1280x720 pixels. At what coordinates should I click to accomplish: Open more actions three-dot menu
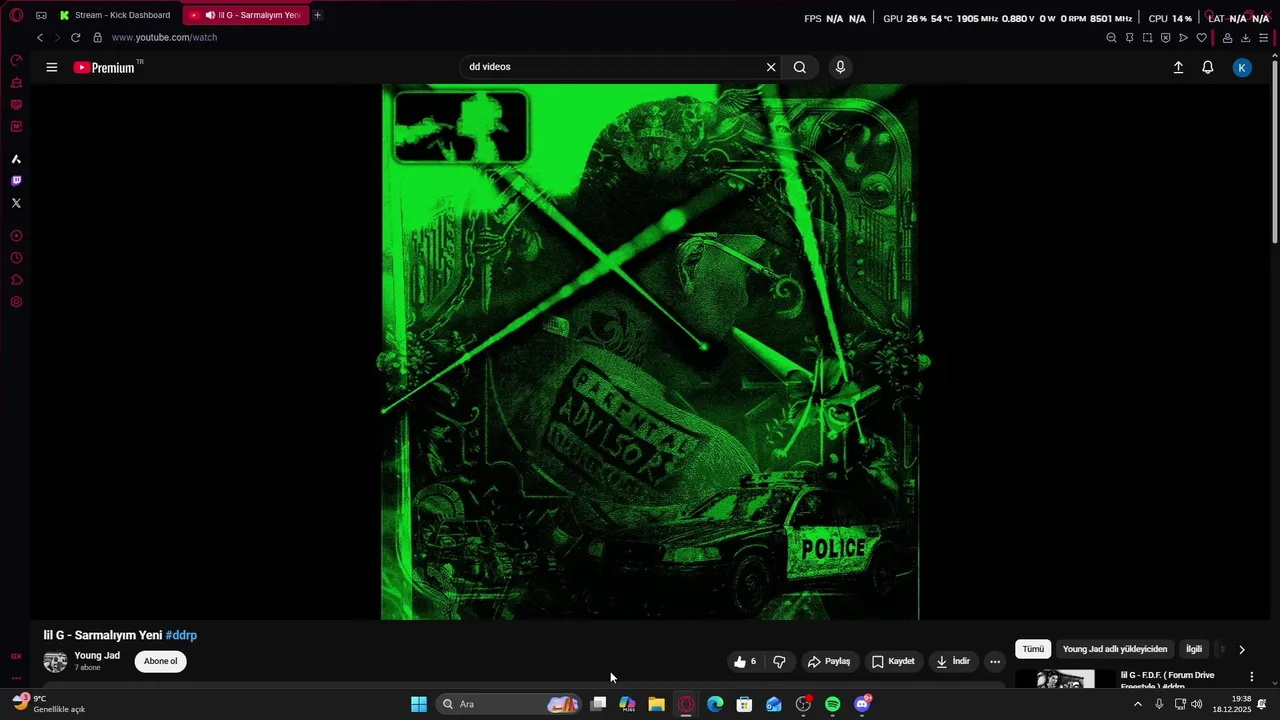tap(994, 661)
